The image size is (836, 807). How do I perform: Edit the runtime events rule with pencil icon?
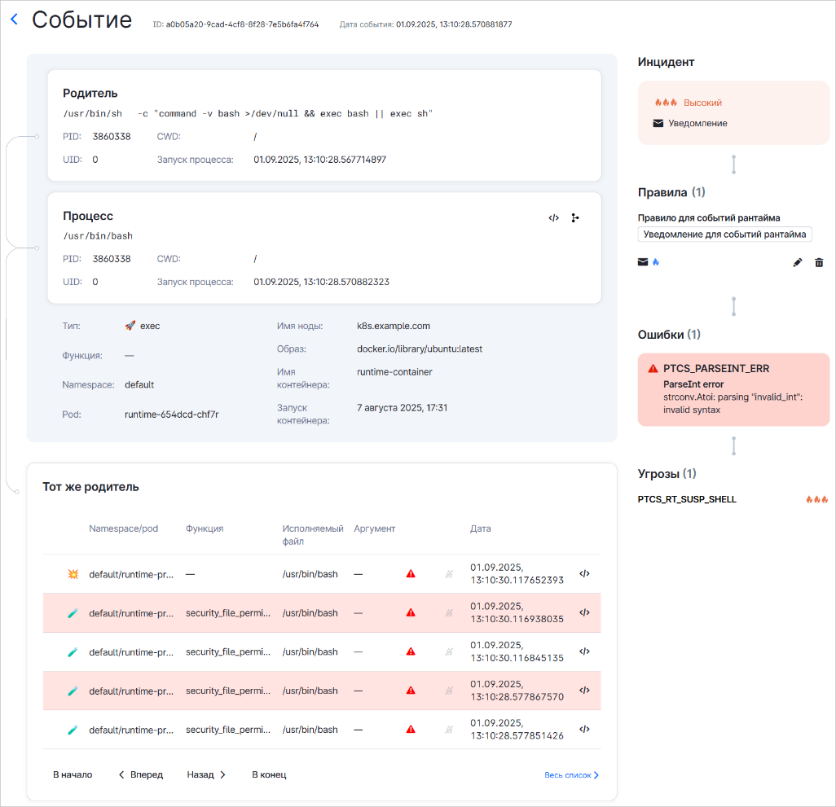coord(797,262)
